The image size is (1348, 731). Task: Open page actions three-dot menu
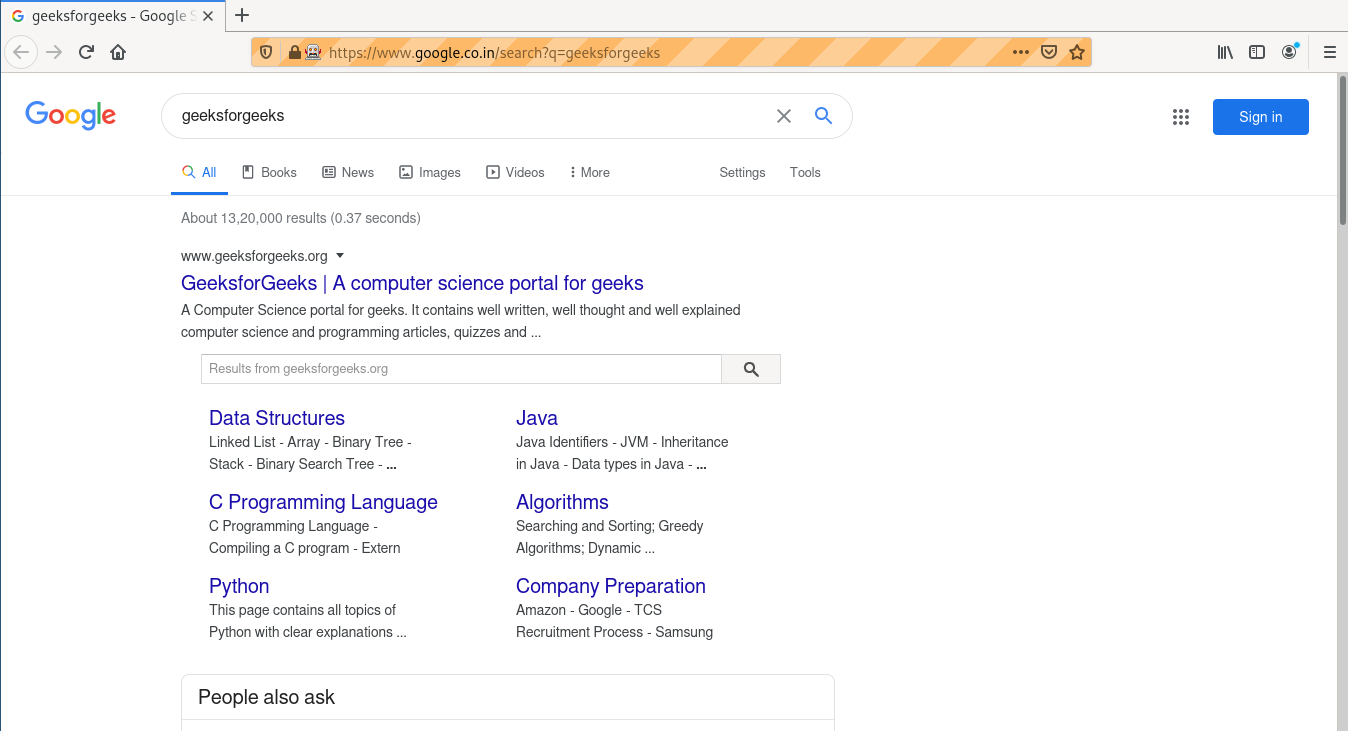1020,53
